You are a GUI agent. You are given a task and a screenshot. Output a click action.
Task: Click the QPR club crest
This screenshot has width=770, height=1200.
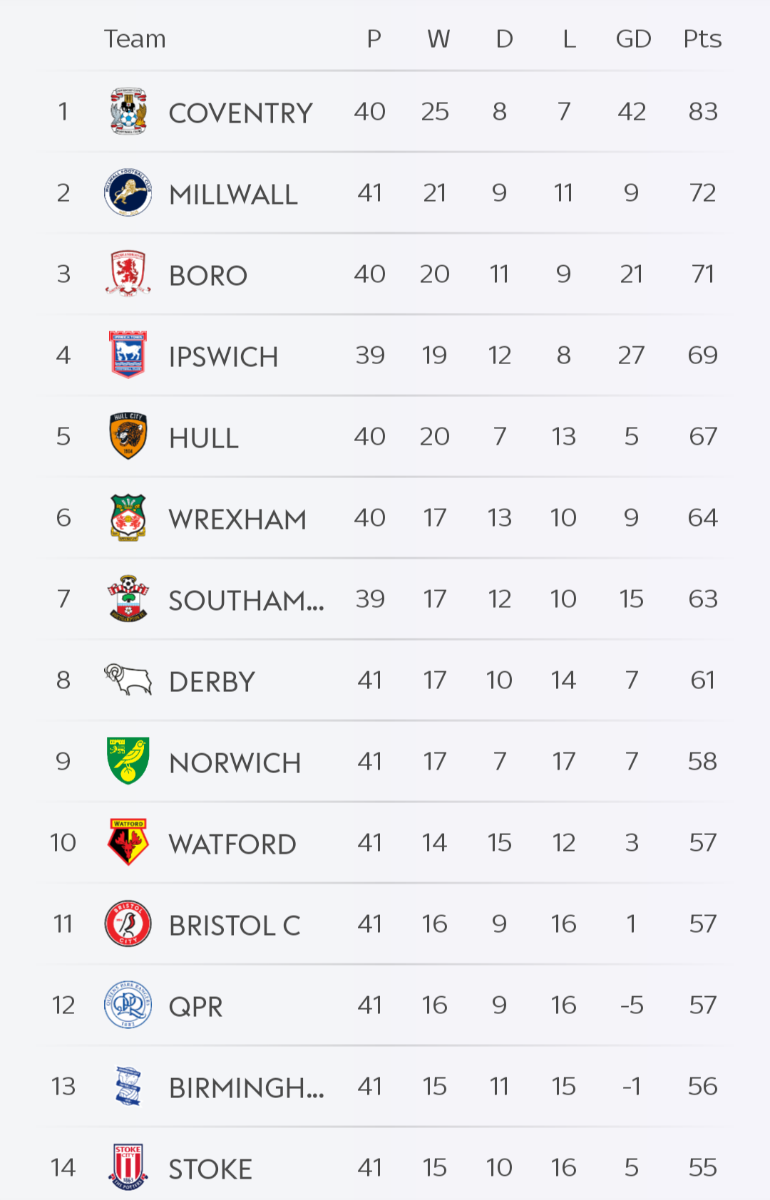128,1005
